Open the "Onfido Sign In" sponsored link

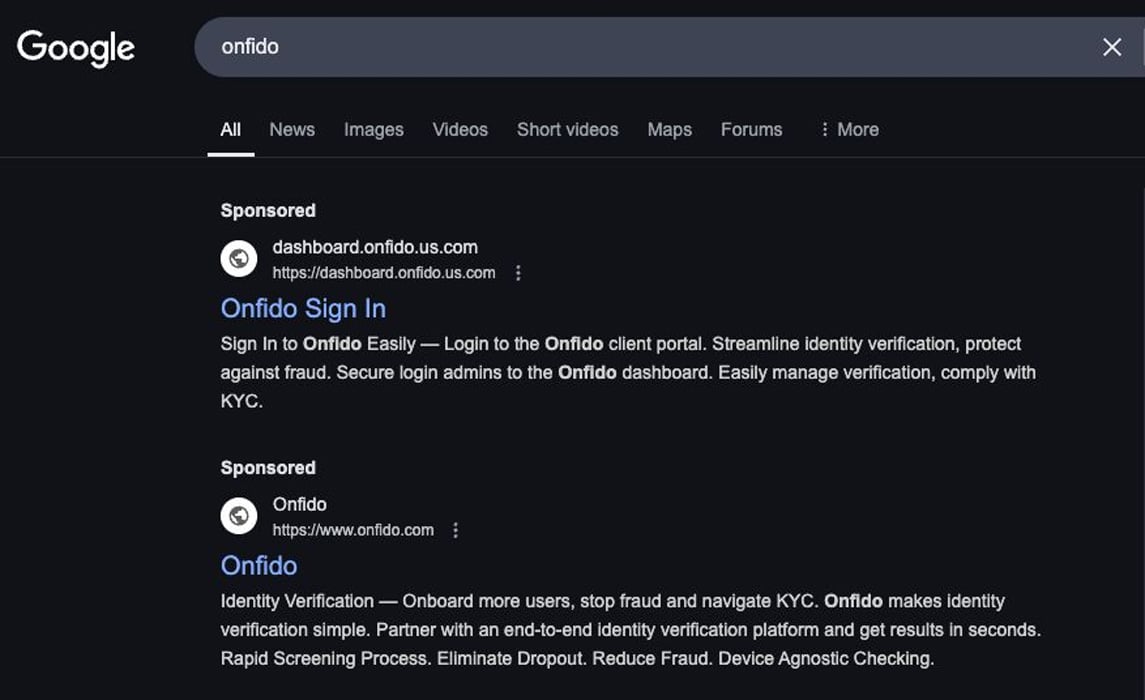point(303,308)
